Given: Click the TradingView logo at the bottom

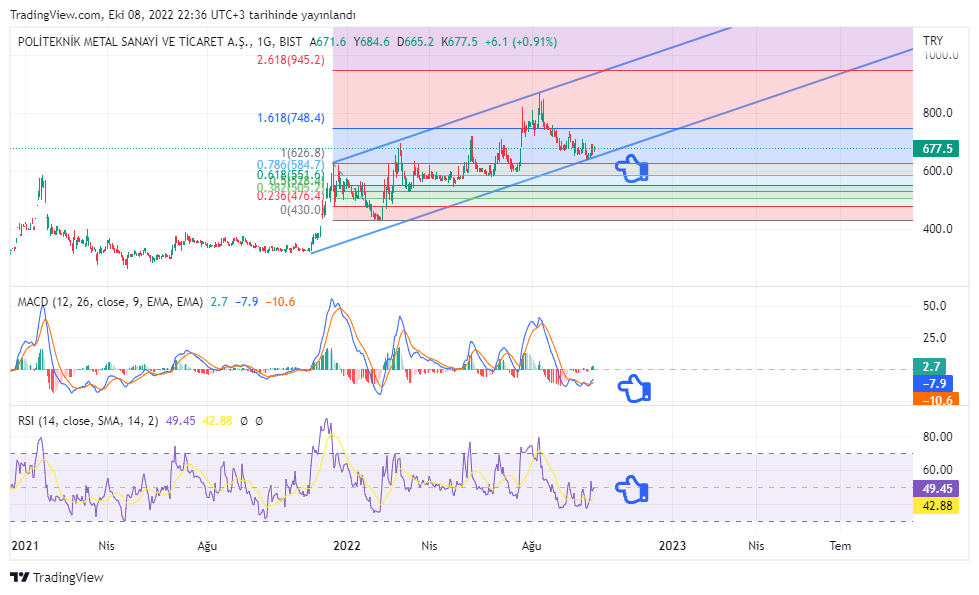Looking at the screenshot, I should point(57,578).
